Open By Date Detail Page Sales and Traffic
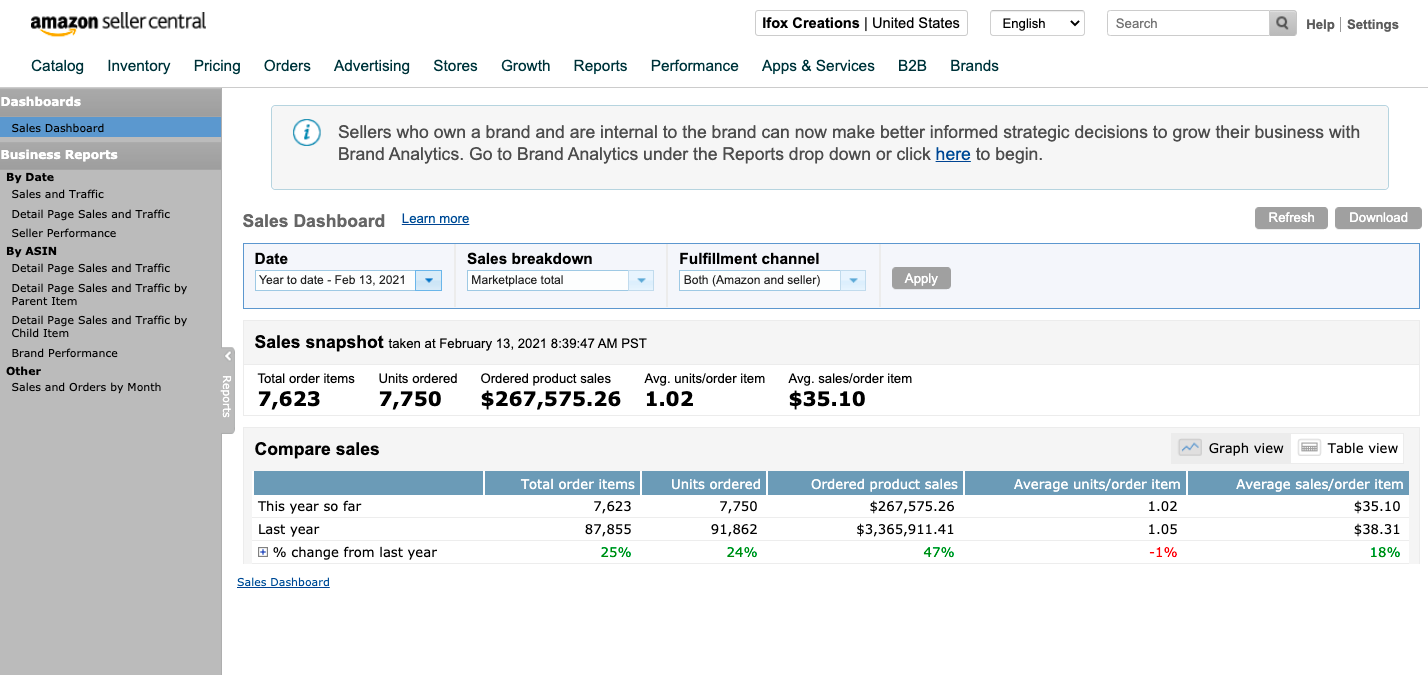This screenshot has height=675, width=1428. (91, 214)
